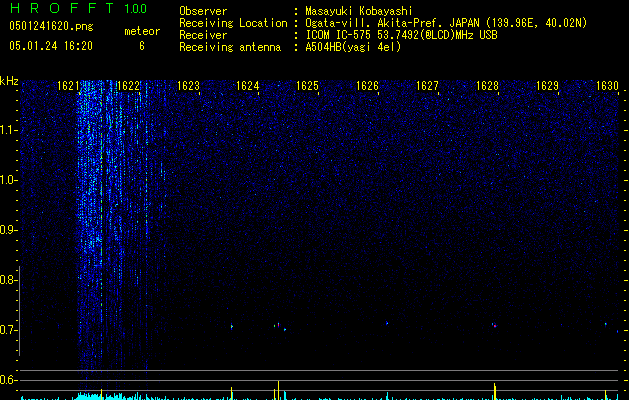Click the HROFFT 1.0.0 program title
629x400 pixels.
pos(78,8)
